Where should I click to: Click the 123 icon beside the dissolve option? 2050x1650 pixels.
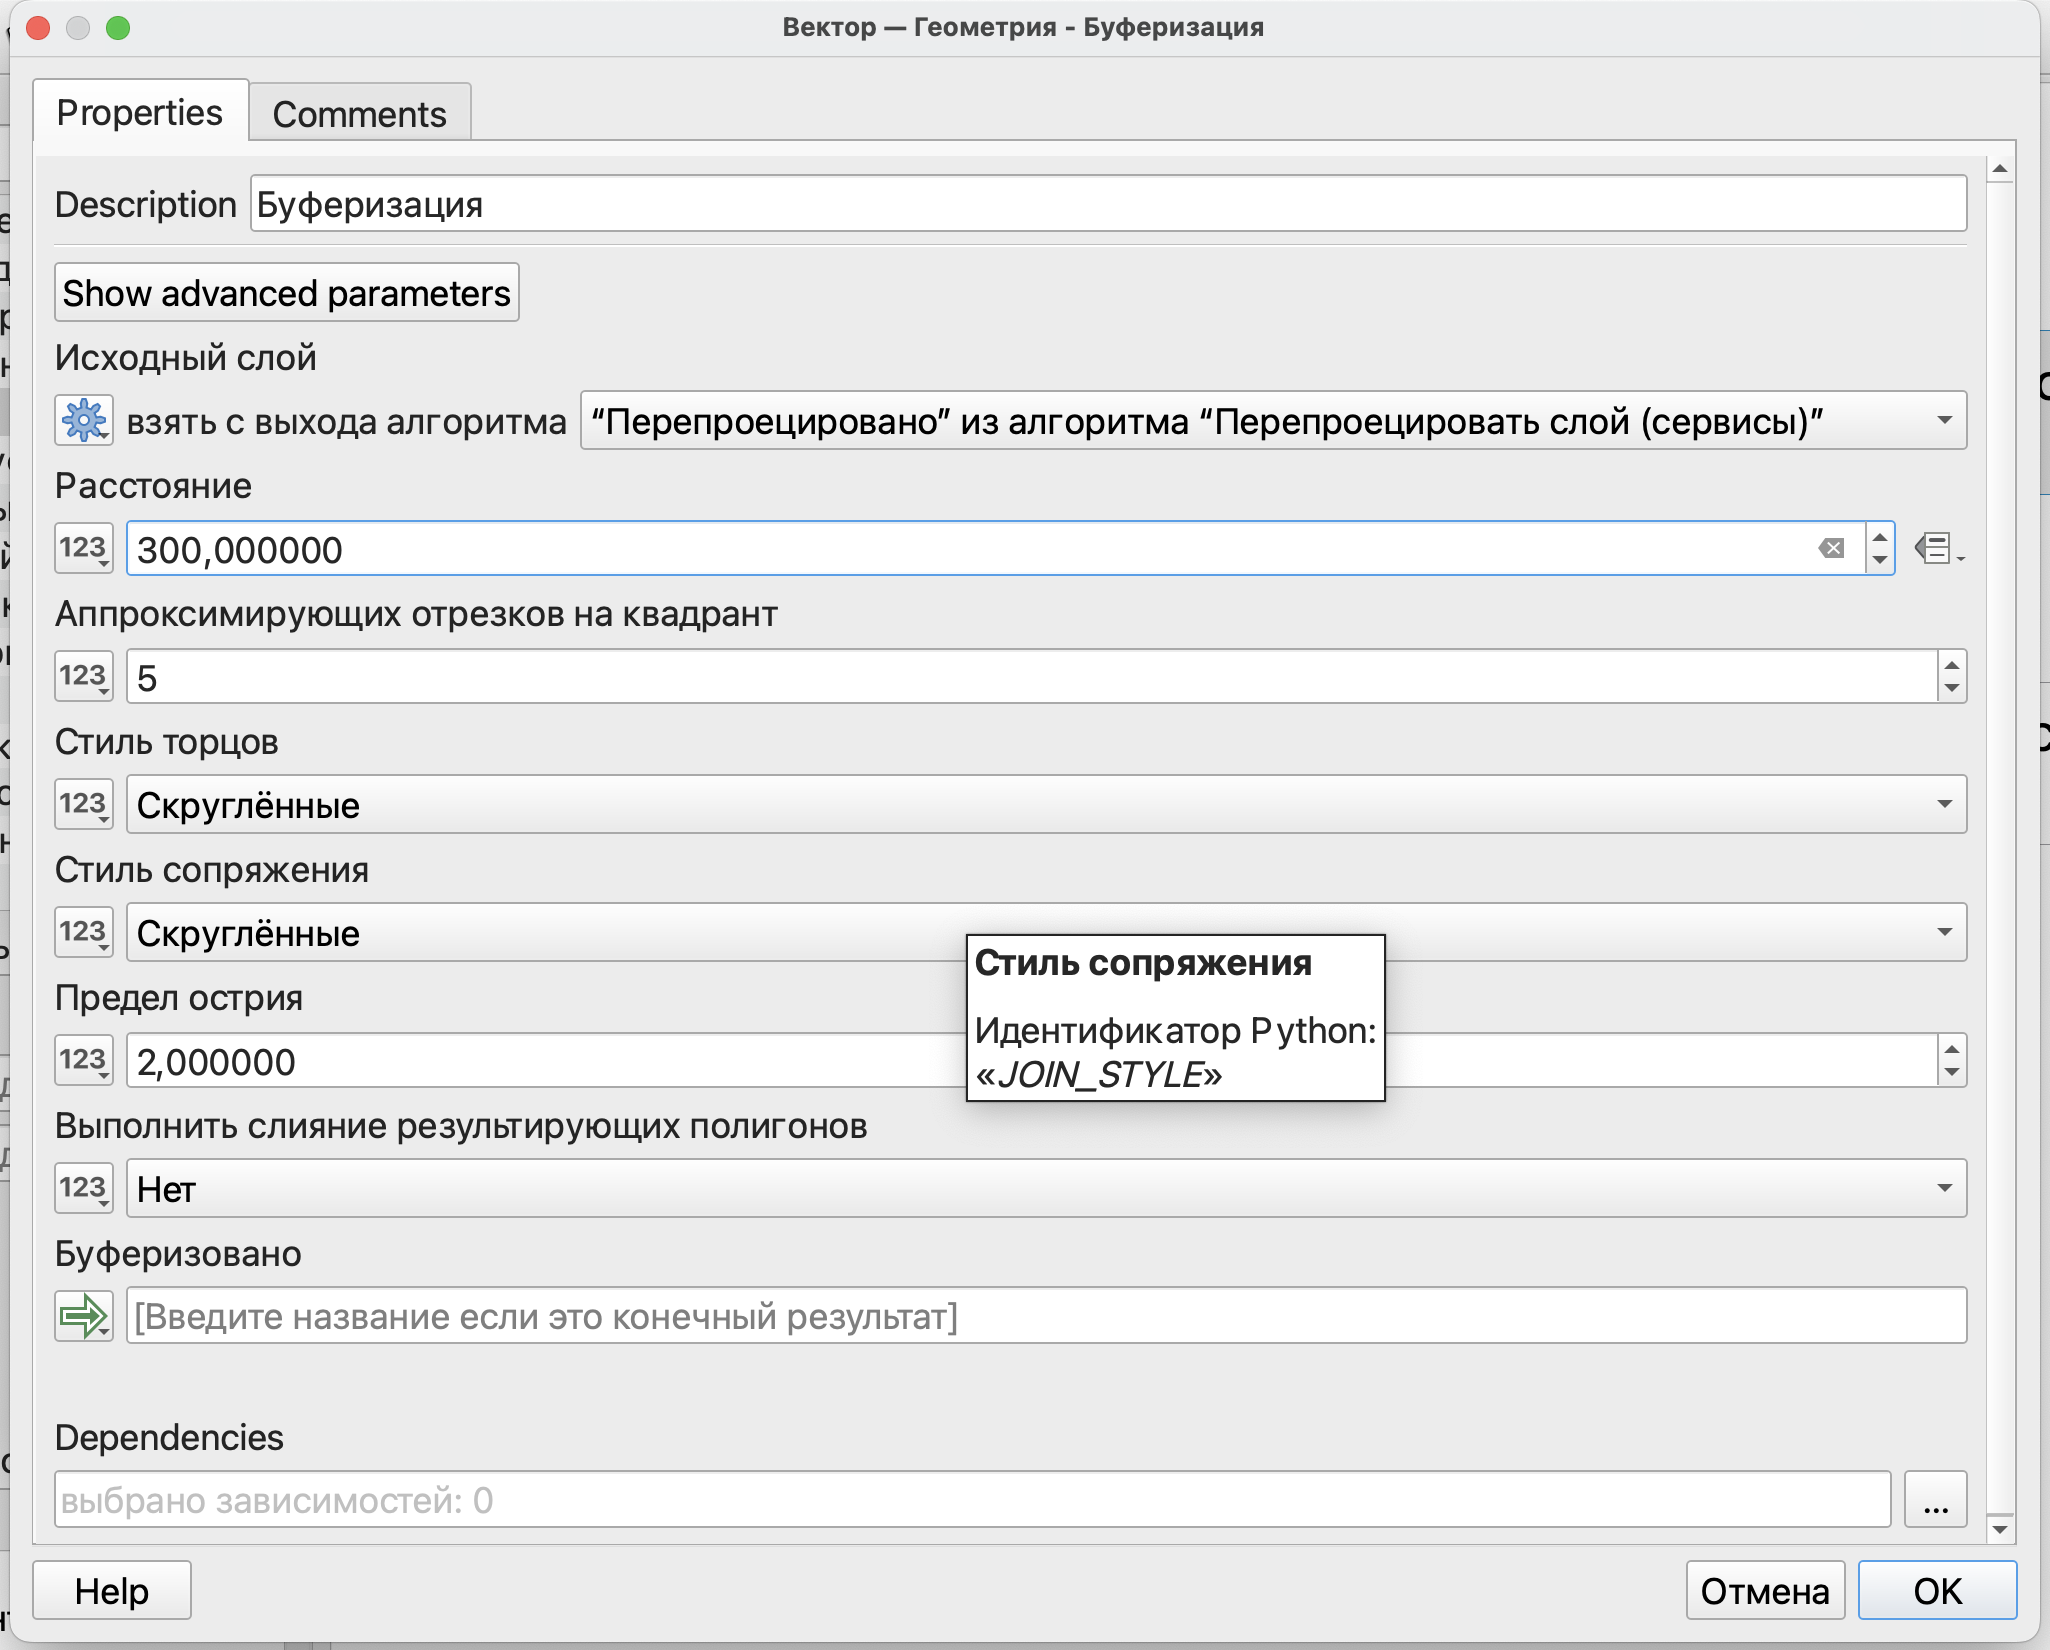(84, 1188)
